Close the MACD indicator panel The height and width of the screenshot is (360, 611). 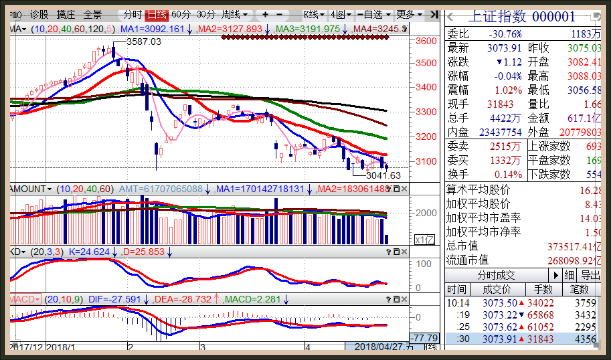coord(404,300)
